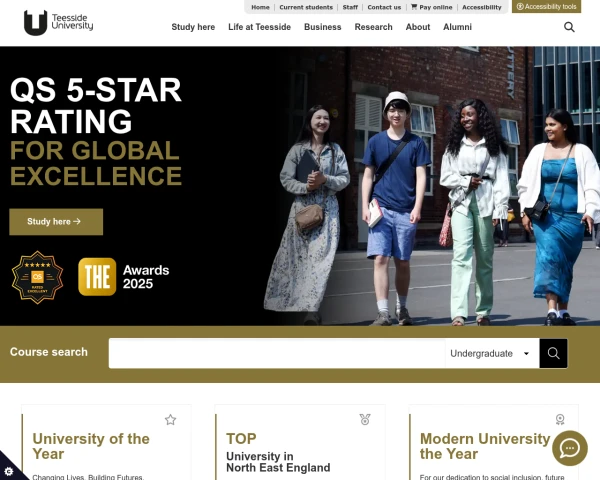Click the Home utility link
This screenshot has height=480, width=600.
point(260,7)
